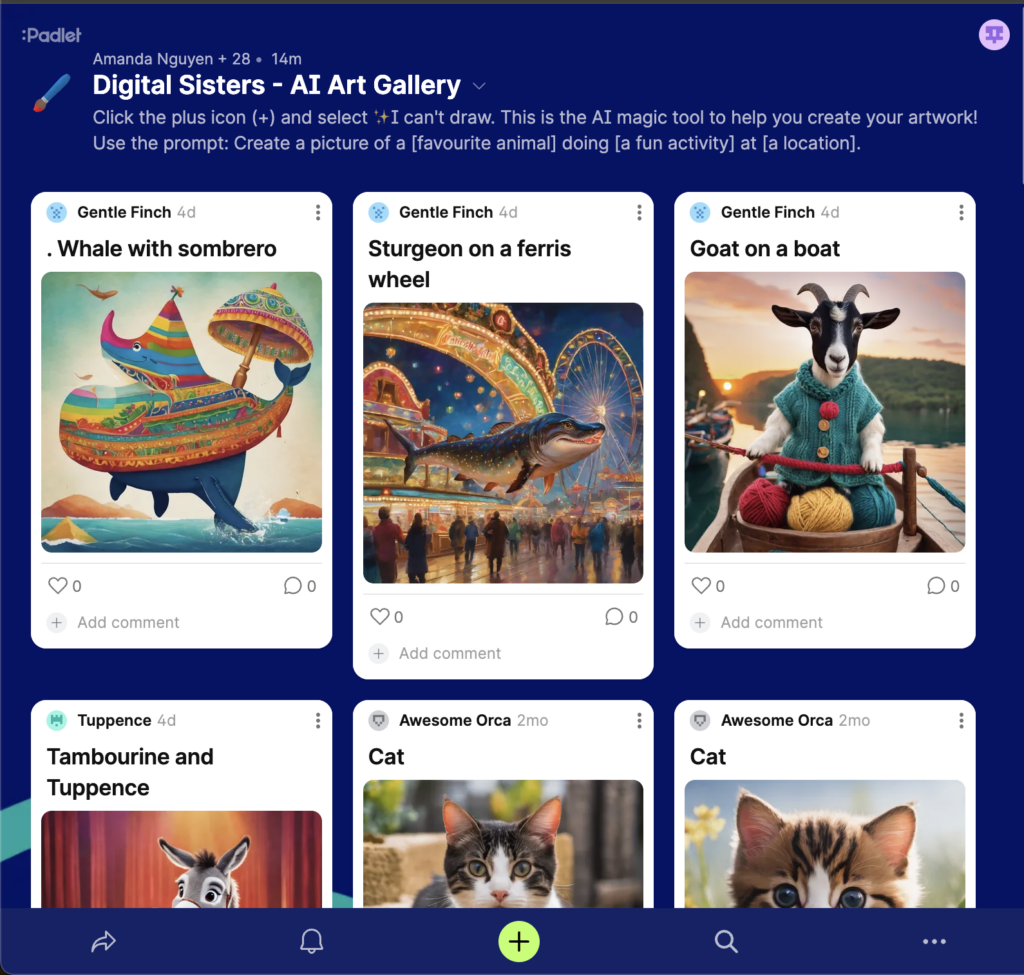
Task: Expand chevron beside Digital Sisters title
Action: pyautogui.click(x=479, y=86)
